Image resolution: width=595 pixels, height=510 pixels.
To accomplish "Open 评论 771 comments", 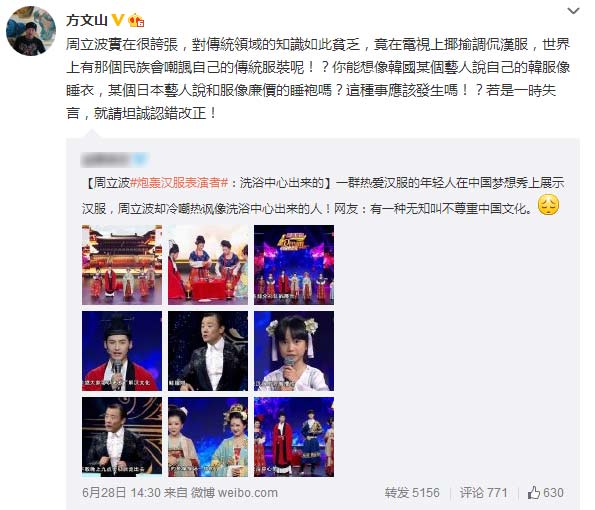I will pyautogui.click(x=483, y=493).
